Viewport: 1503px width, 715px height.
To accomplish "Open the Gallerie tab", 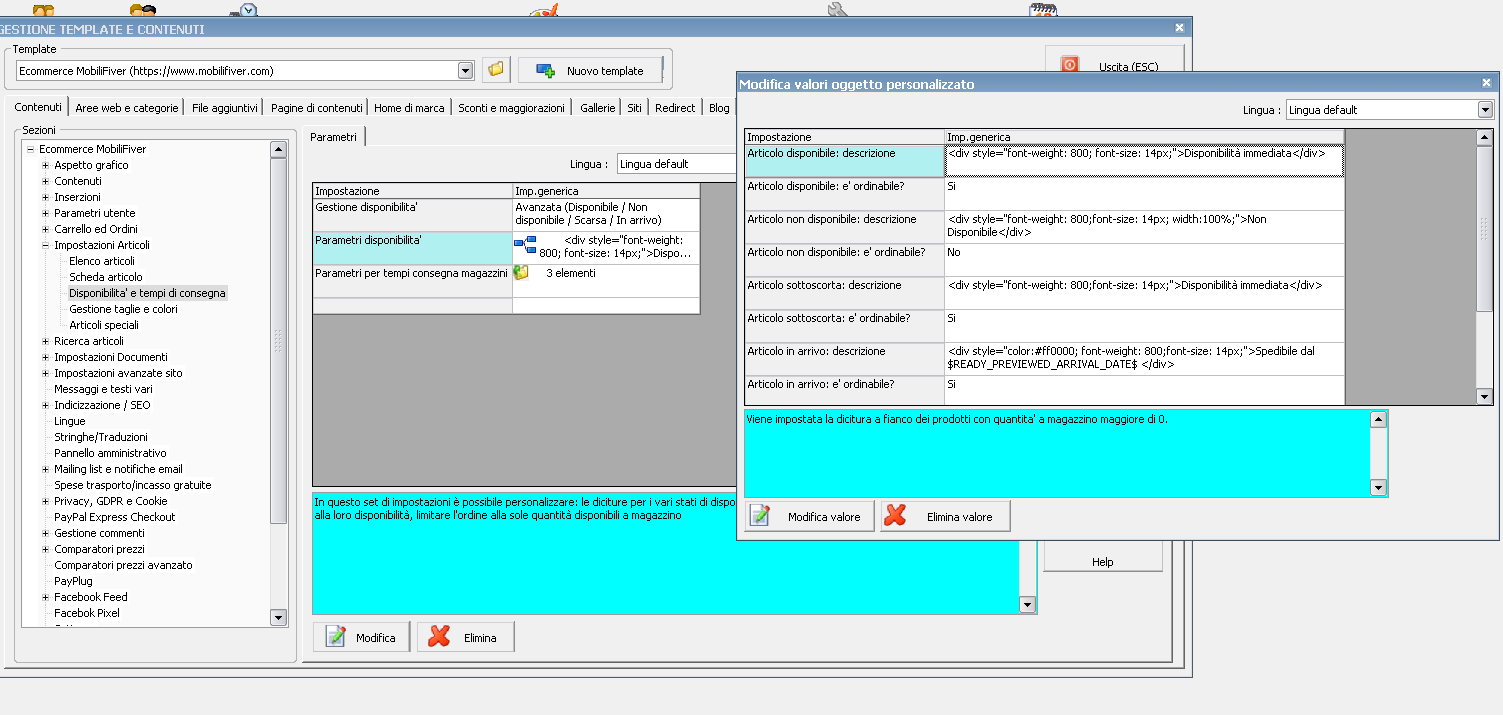I will 597,108.
